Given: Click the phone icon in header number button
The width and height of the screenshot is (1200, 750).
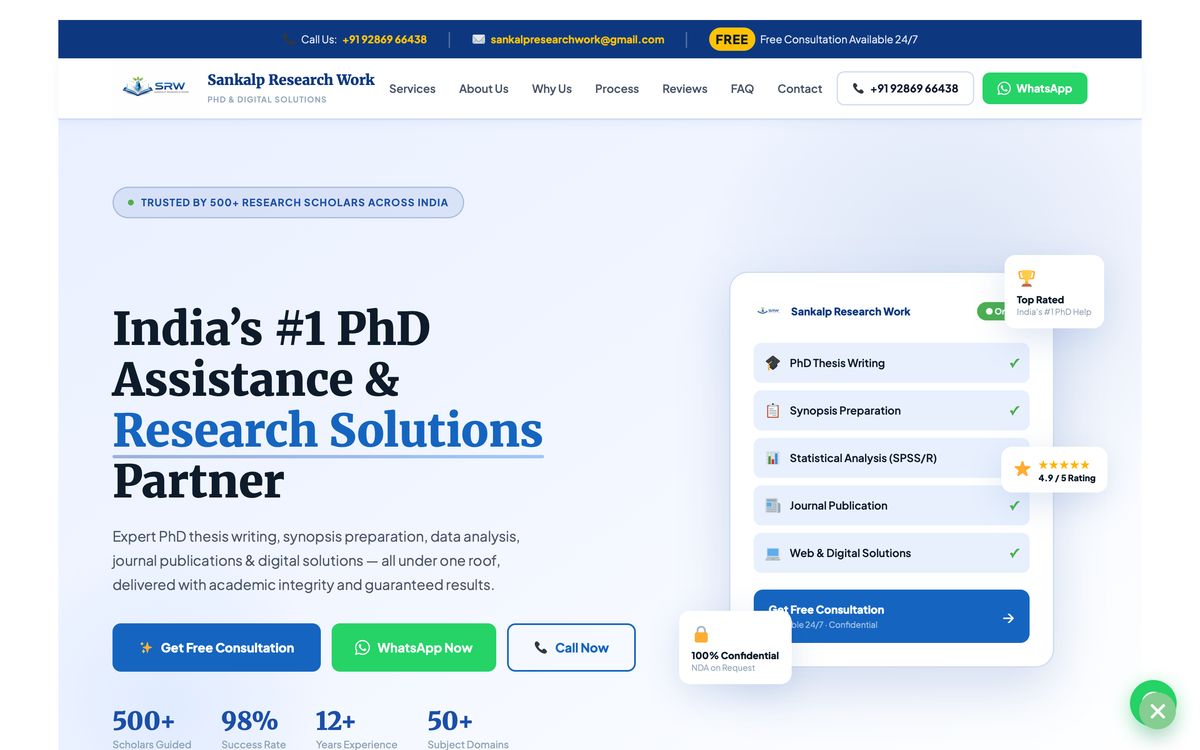Looking at the screenshot, I should [858, 88].
